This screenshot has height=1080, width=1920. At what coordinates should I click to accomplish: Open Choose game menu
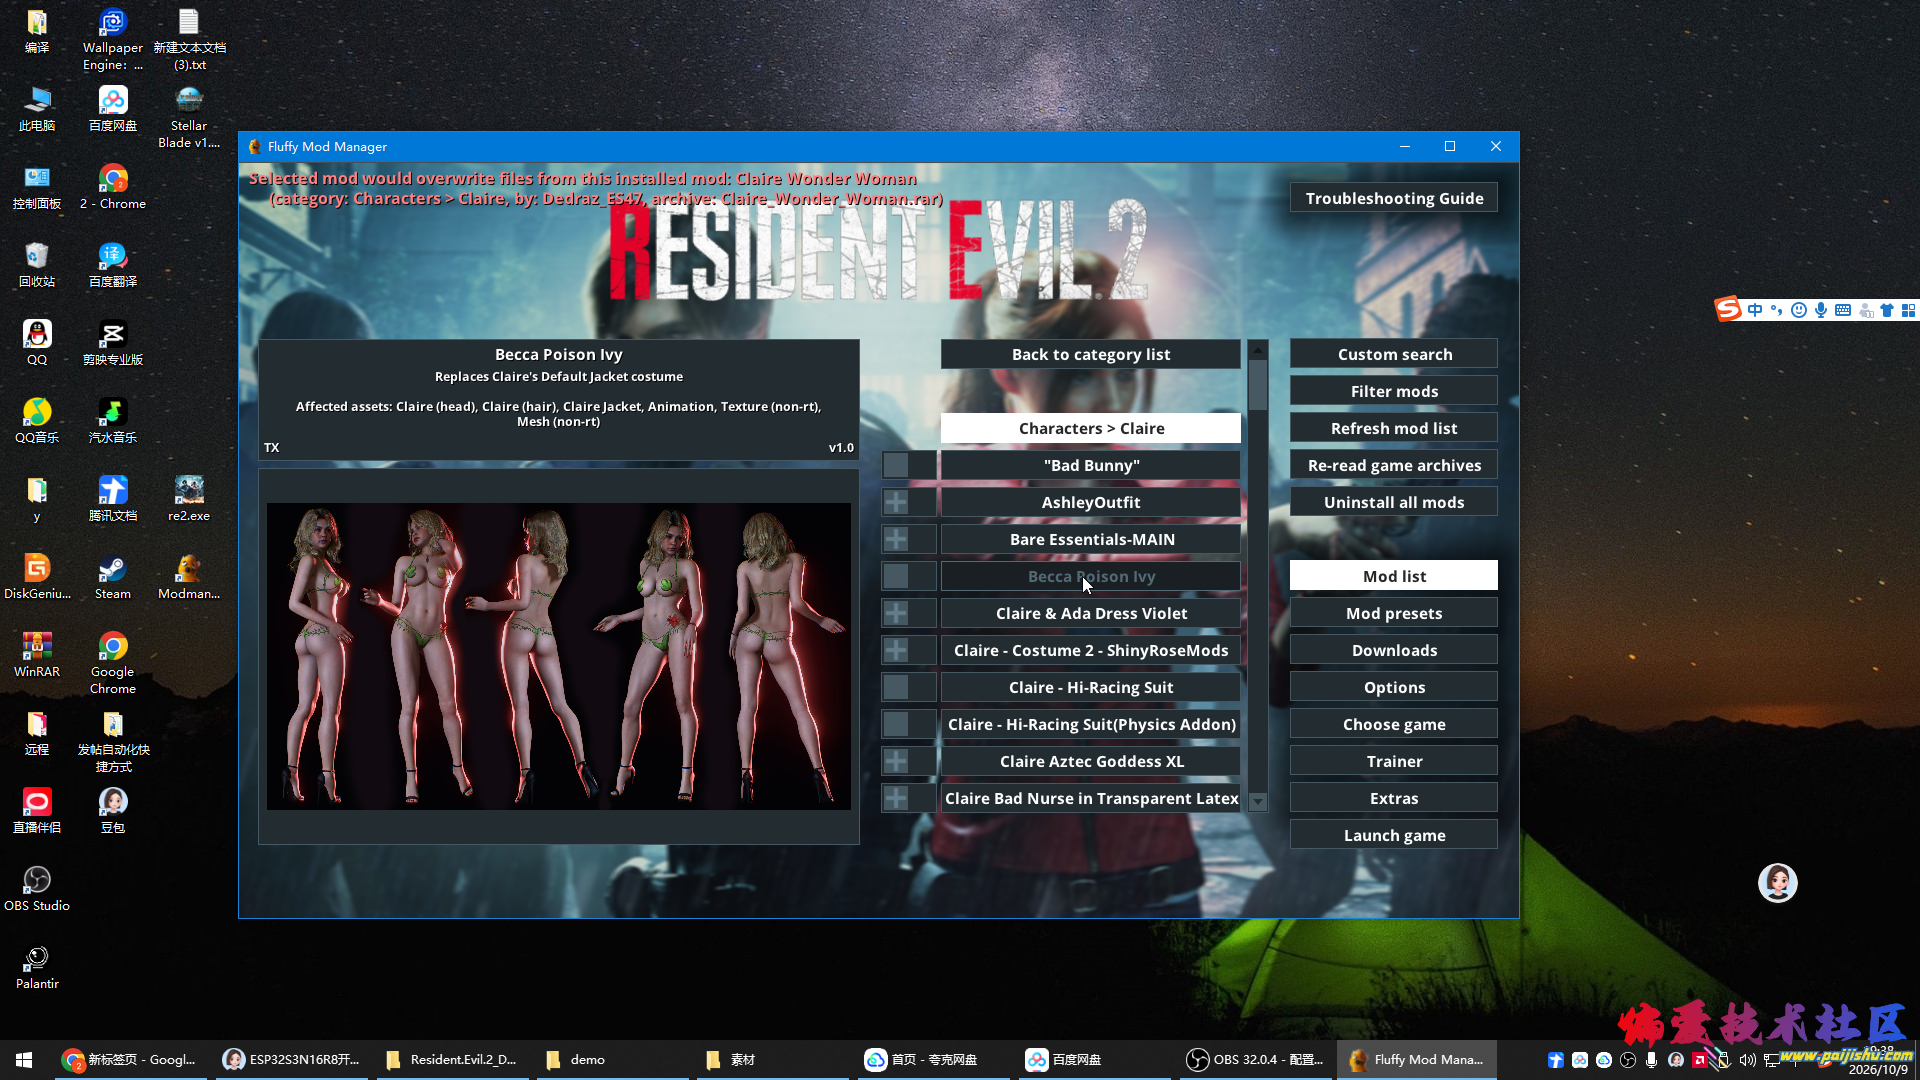[x=1394, y=724]
